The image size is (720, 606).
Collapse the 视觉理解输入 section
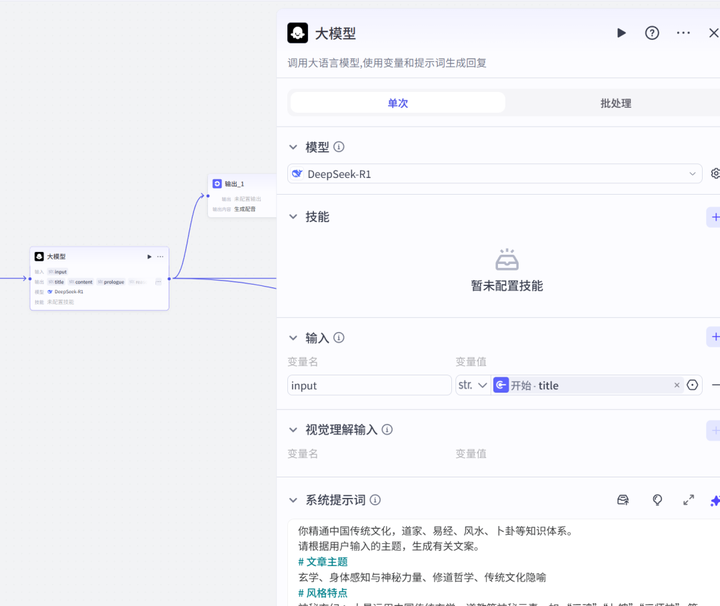[293, 430]
